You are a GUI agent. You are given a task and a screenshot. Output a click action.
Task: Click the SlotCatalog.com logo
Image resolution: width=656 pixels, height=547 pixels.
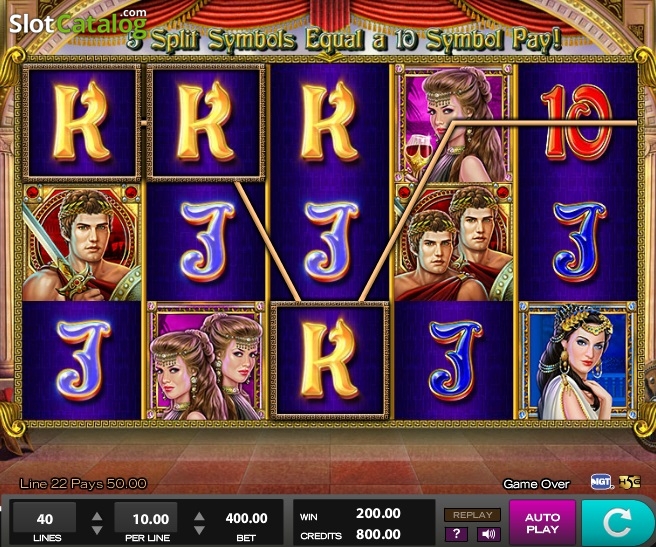pos(78,22)
